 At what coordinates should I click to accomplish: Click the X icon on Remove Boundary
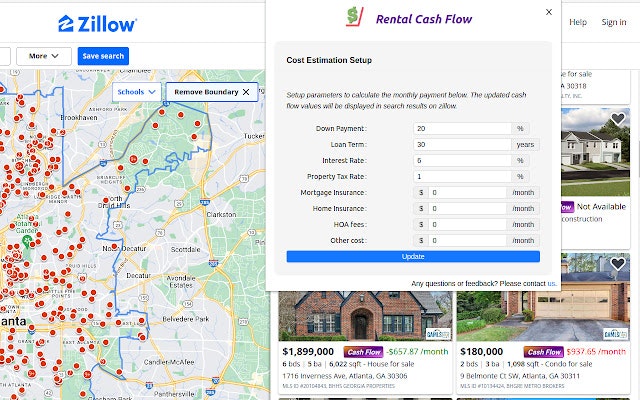click(246, 92)
